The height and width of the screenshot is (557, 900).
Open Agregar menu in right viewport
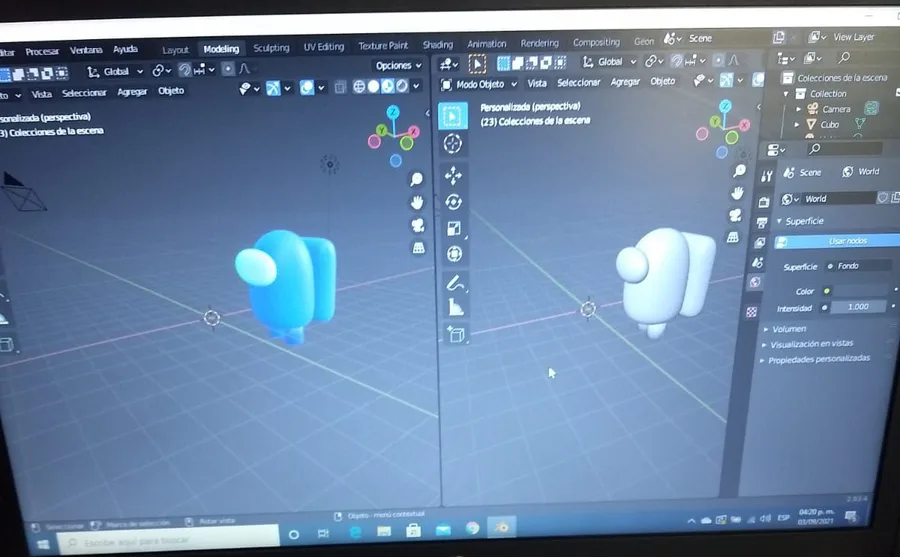(x=625, y=82)
